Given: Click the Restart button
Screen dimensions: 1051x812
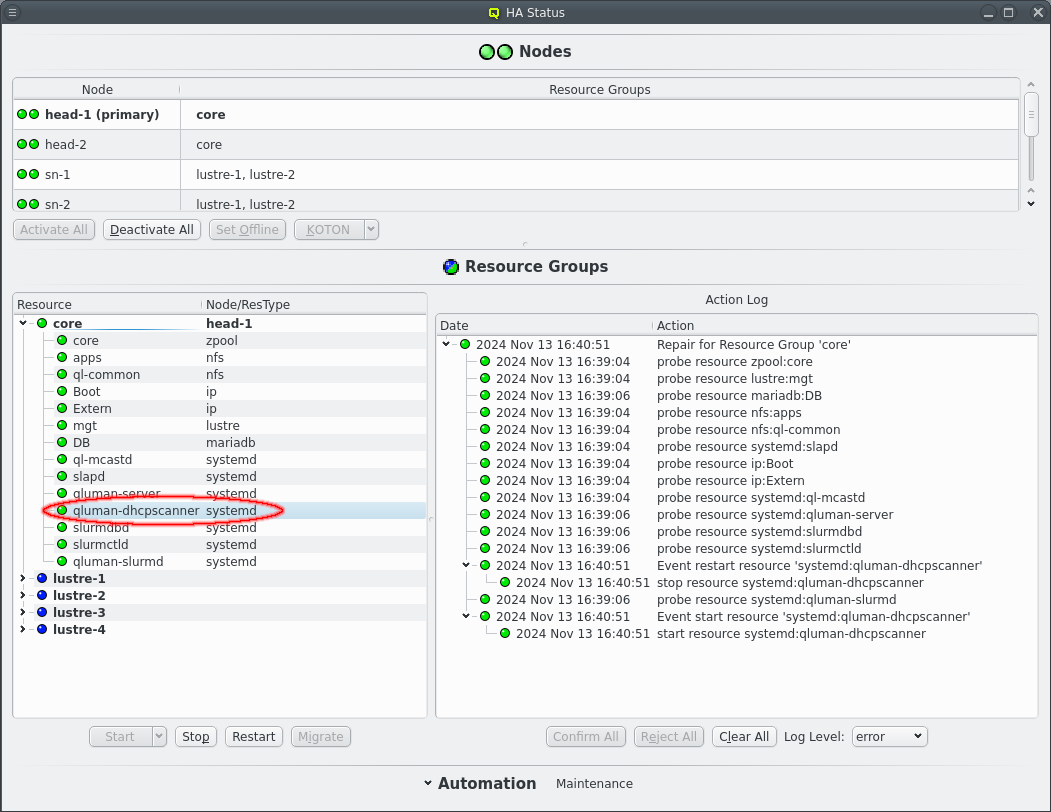Looking at the screenshot, I should (253, 736).
